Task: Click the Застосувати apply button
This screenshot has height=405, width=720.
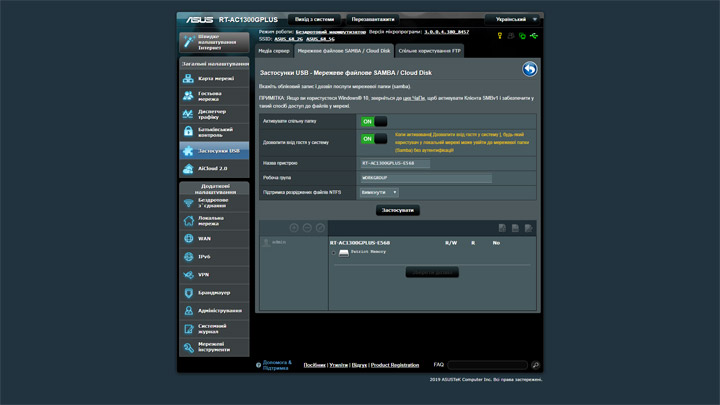Action: tap(398, 210)
